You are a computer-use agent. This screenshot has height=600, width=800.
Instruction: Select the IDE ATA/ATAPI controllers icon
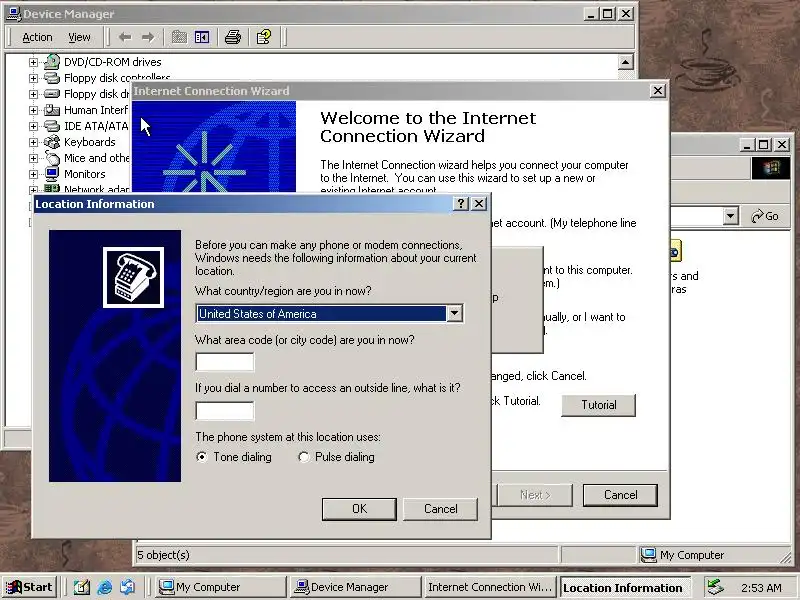[x=52, y=126]
